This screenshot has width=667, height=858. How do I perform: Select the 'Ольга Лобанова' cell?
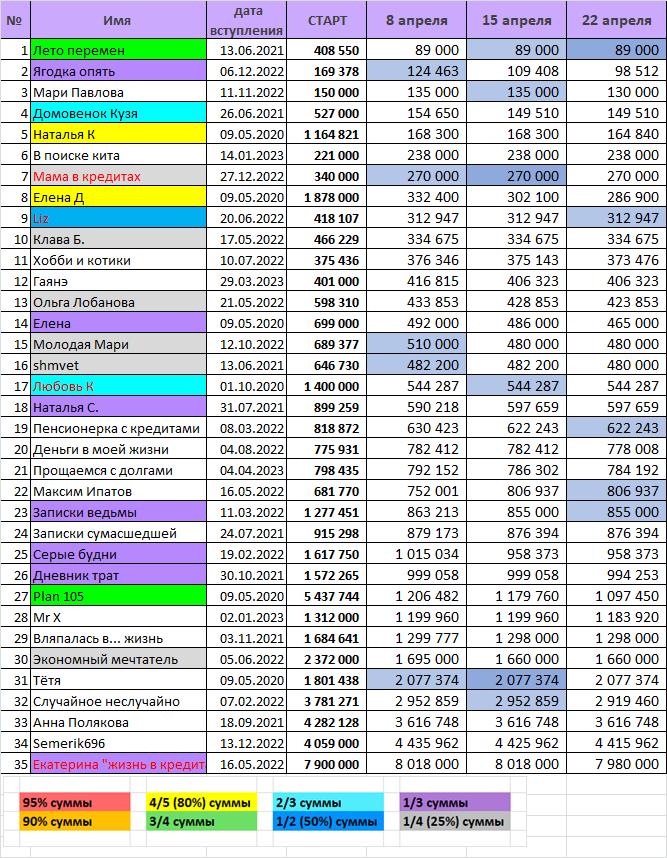(118, 302)
